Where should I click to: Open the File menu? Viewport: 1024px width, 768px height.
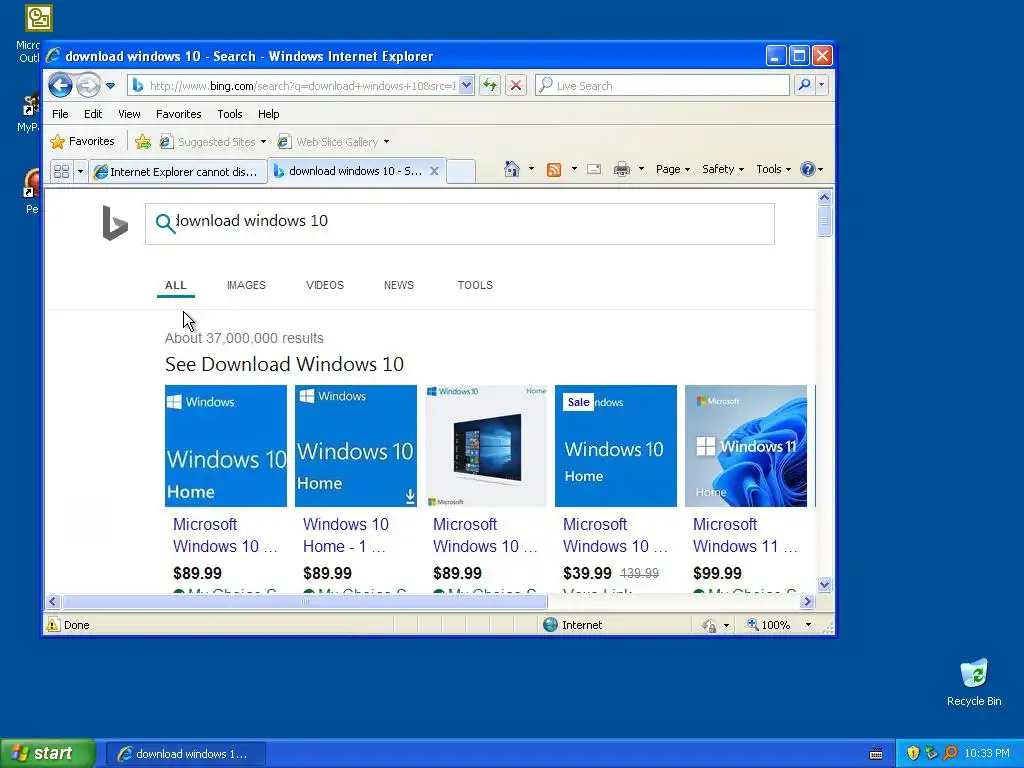coord(60,114)
